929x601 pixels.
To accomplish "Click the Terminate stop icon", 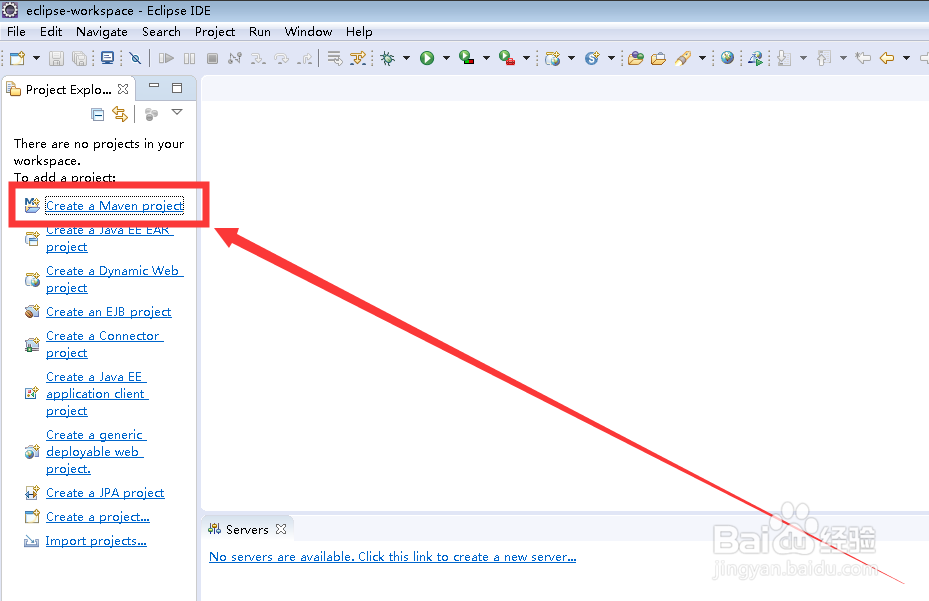I will click(x=212, y=58).
